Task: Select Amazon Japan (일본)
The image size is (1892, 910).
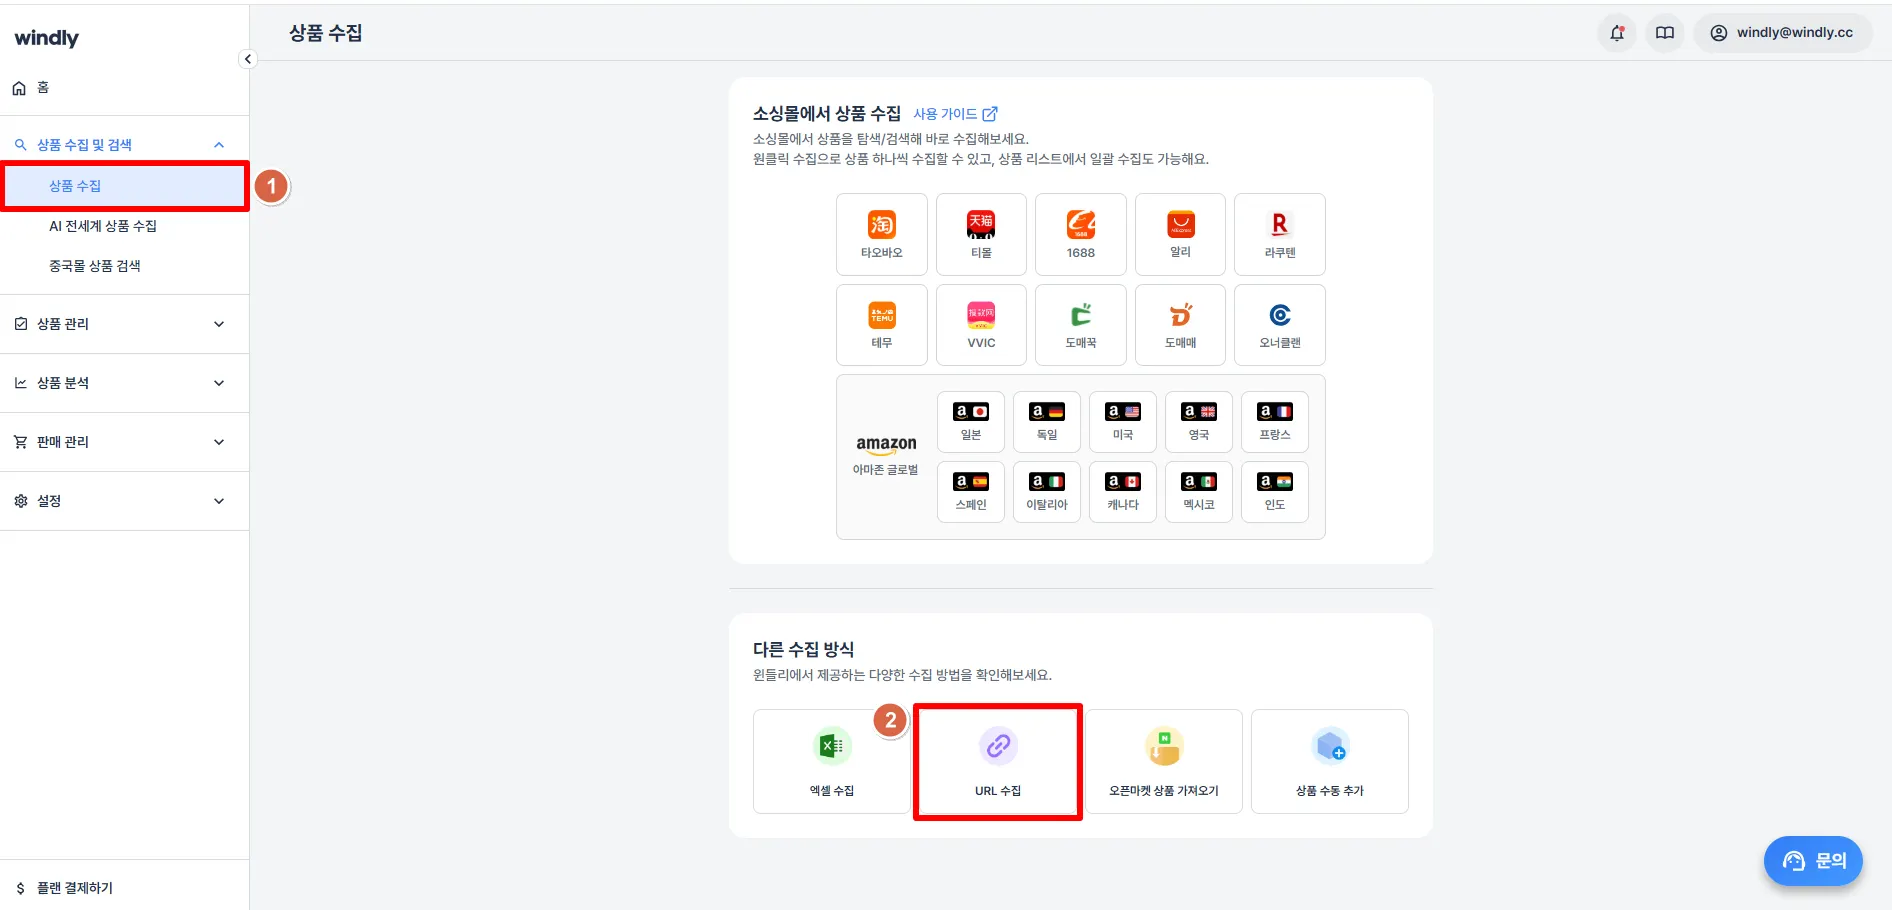Action: (971, 422)
